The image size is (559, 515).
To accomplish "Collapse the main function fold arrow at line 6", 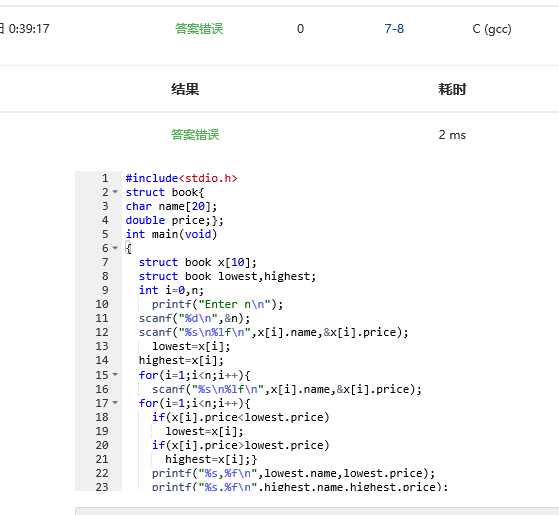I will [x=115, y=247].
